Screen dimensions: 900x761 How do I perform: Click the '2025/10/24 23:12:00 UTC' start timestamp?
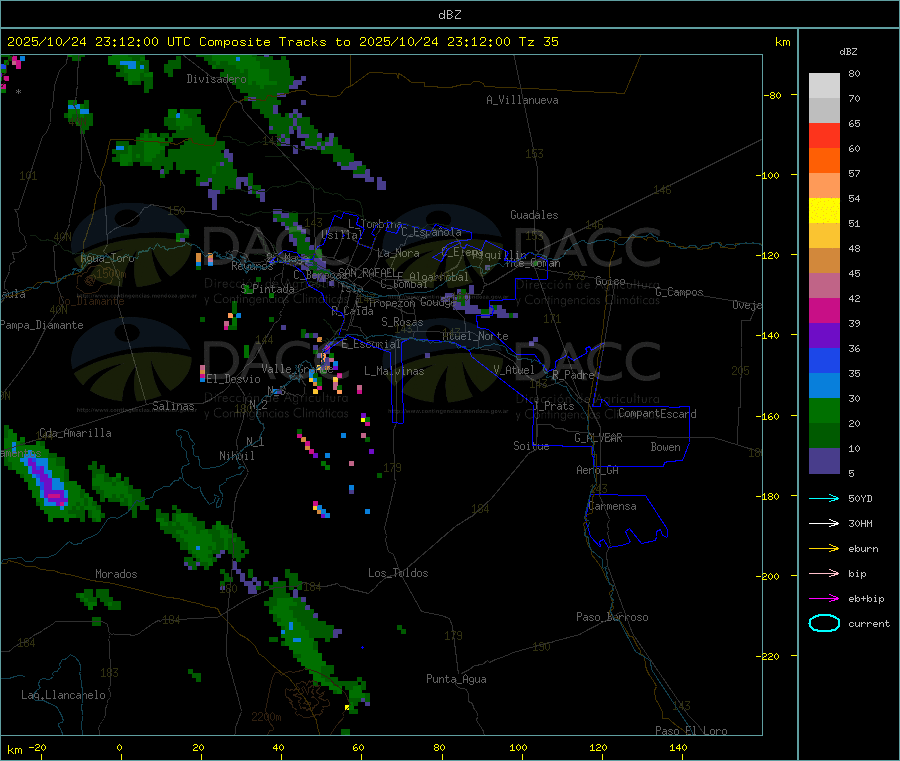pyautogui.click(x=99, y=42)
